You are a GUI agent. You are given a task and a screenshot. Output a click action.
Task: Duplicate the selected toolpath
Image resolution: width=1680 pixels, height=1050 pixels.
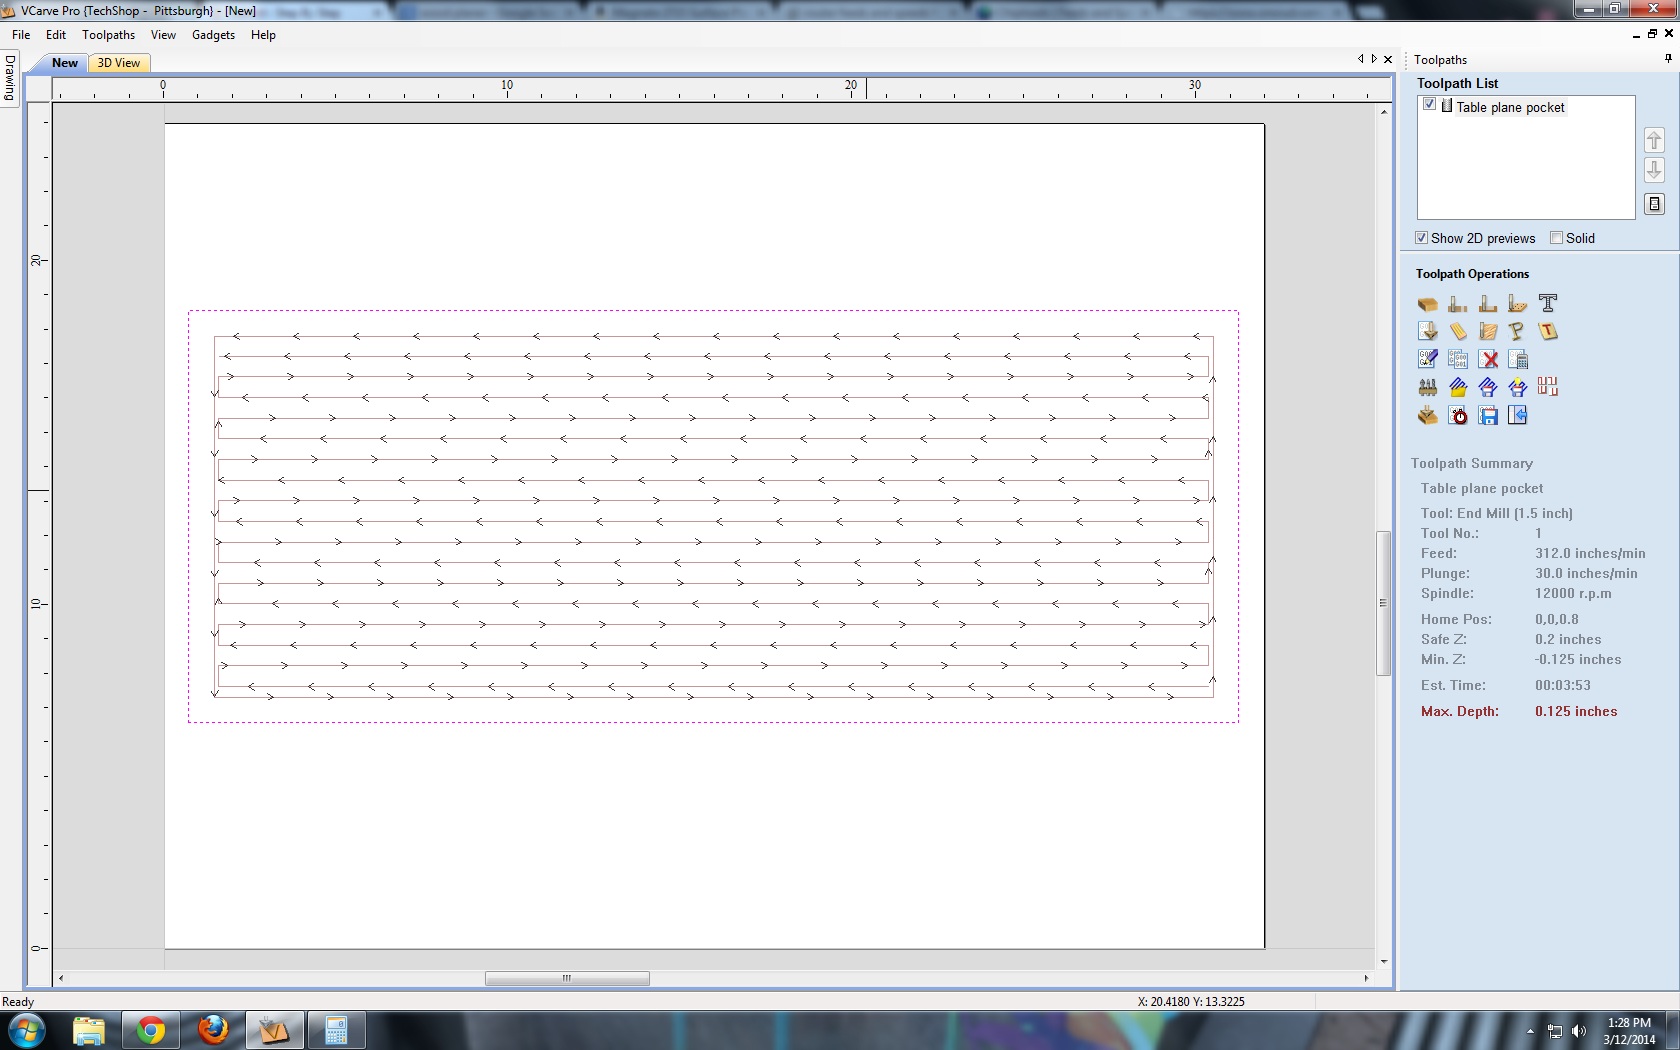point(1457,359)
